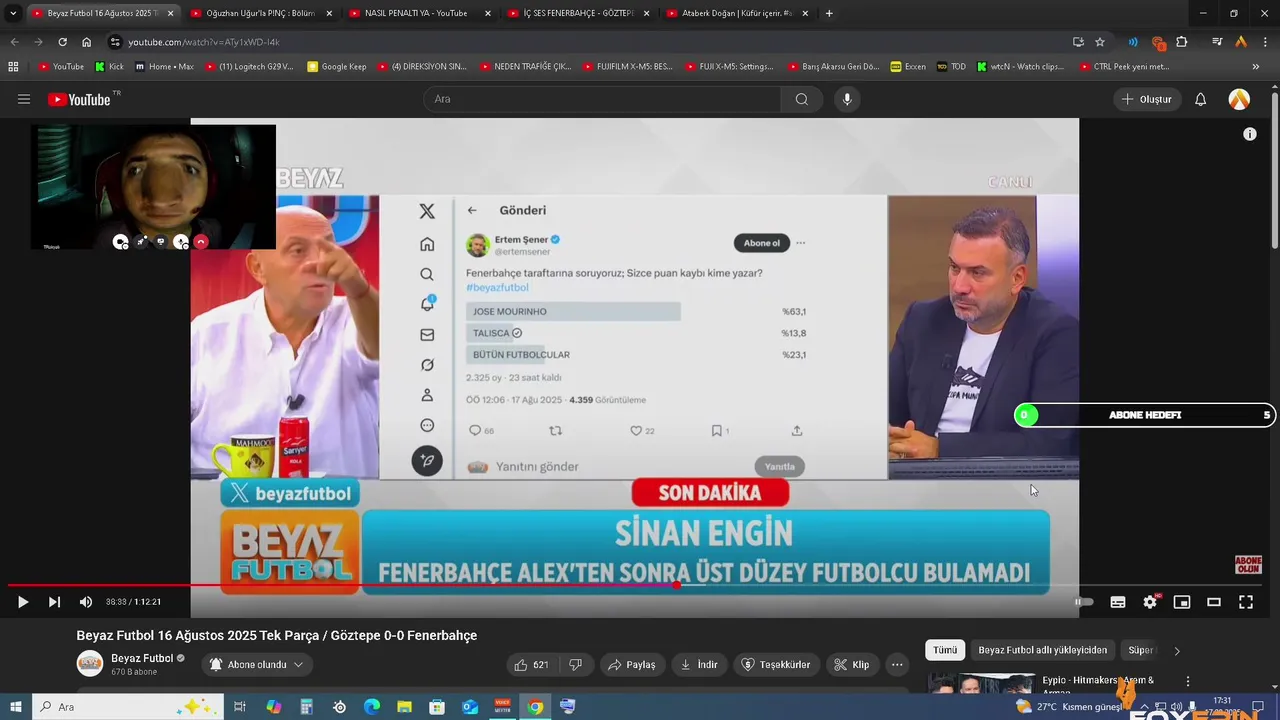Select the Tümü filter chip

[945, 650]
